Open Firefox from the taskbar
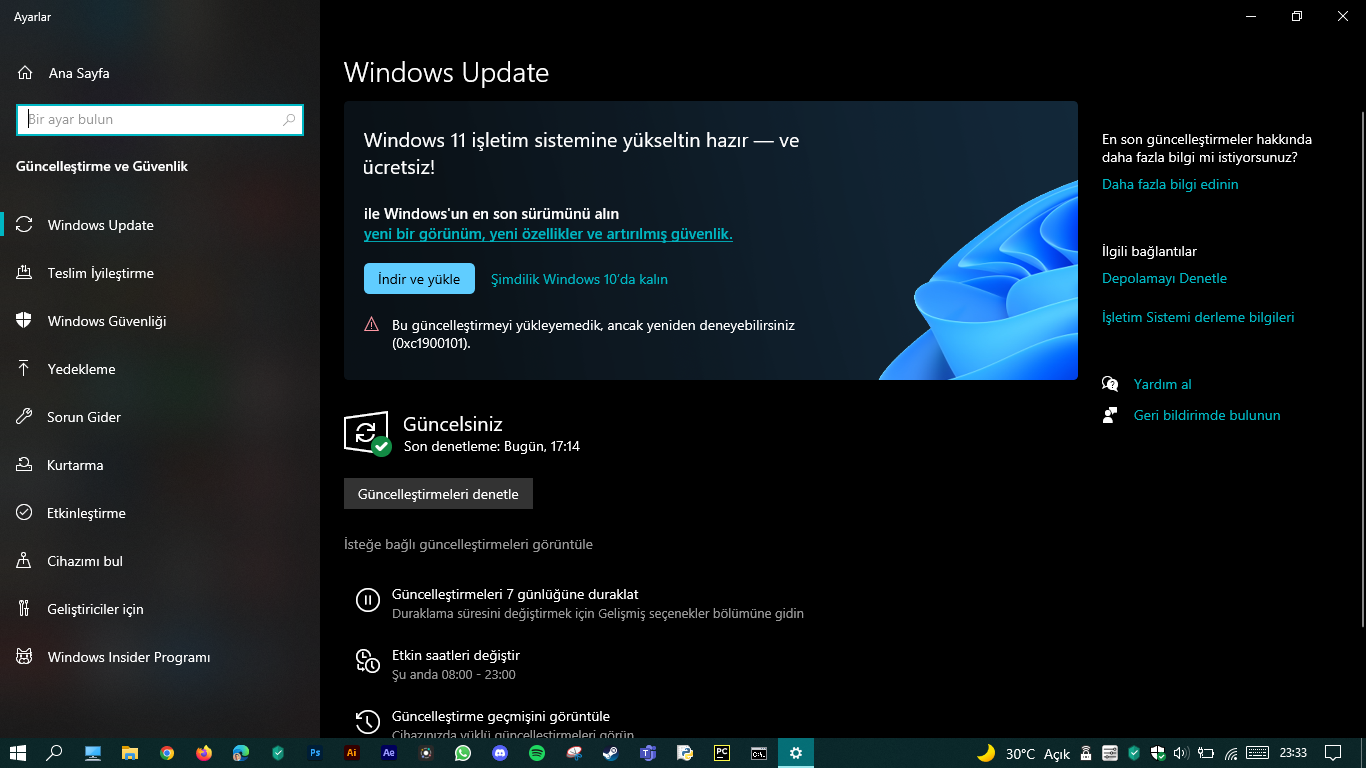Screen dimensions: 1366x768 point(204,753)
